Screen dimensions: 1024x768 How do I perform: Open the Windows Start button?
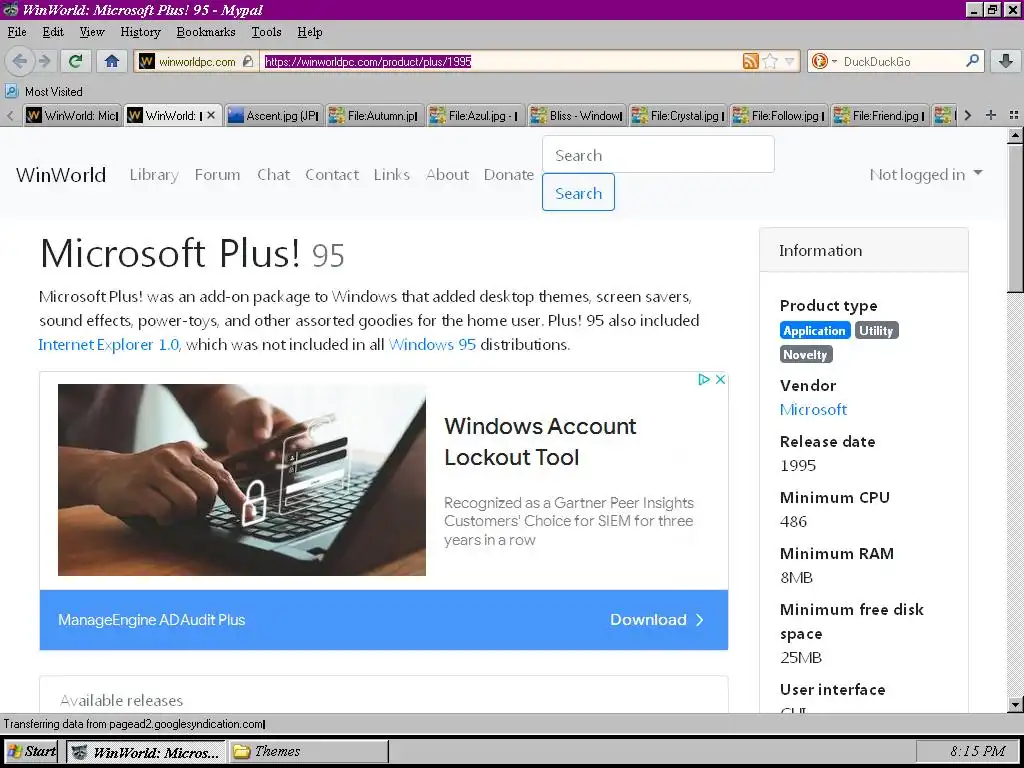tap(31, 752)
